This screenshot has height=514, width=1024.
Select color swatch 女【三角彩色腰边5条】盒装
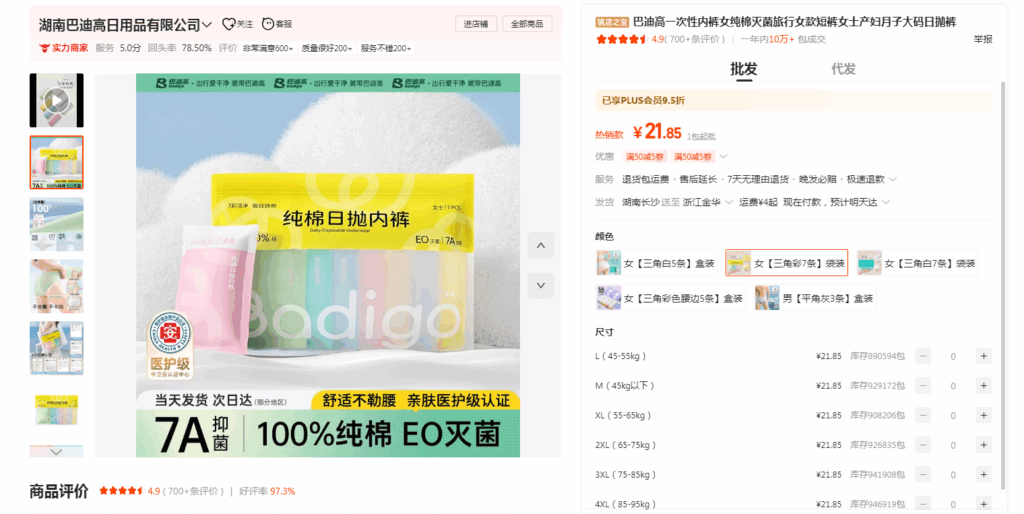pyautogui.click(x=670, y=298)
